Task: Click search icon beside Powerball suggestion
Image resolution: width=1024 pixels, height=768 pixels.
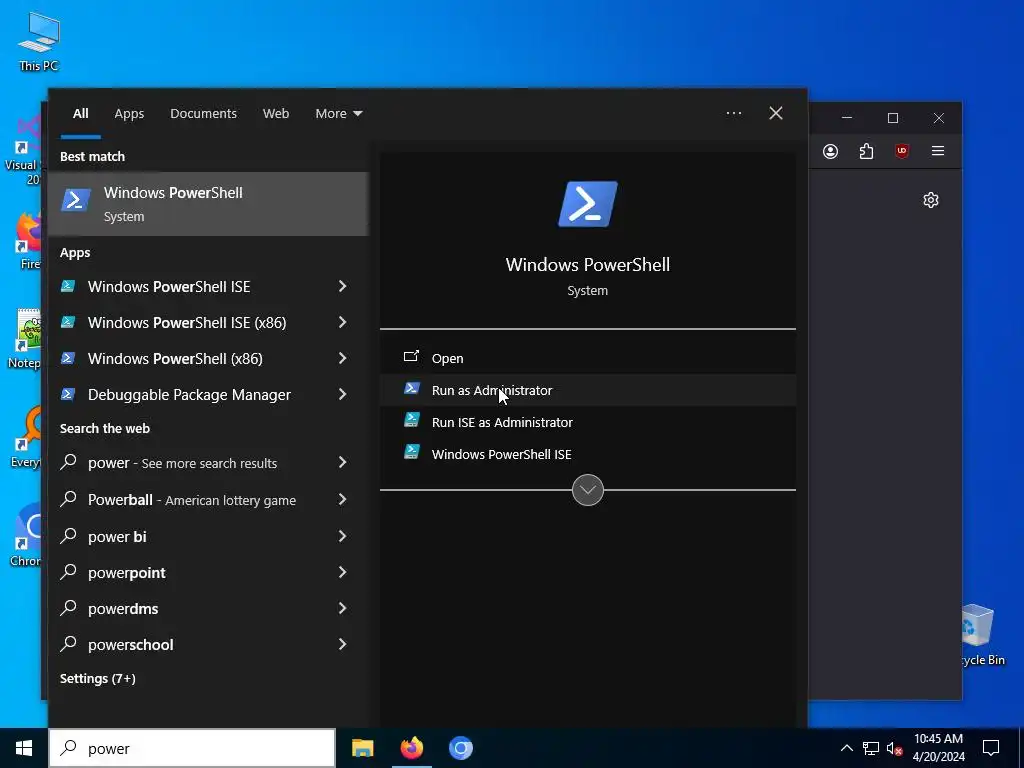Action: coord(68,499)
